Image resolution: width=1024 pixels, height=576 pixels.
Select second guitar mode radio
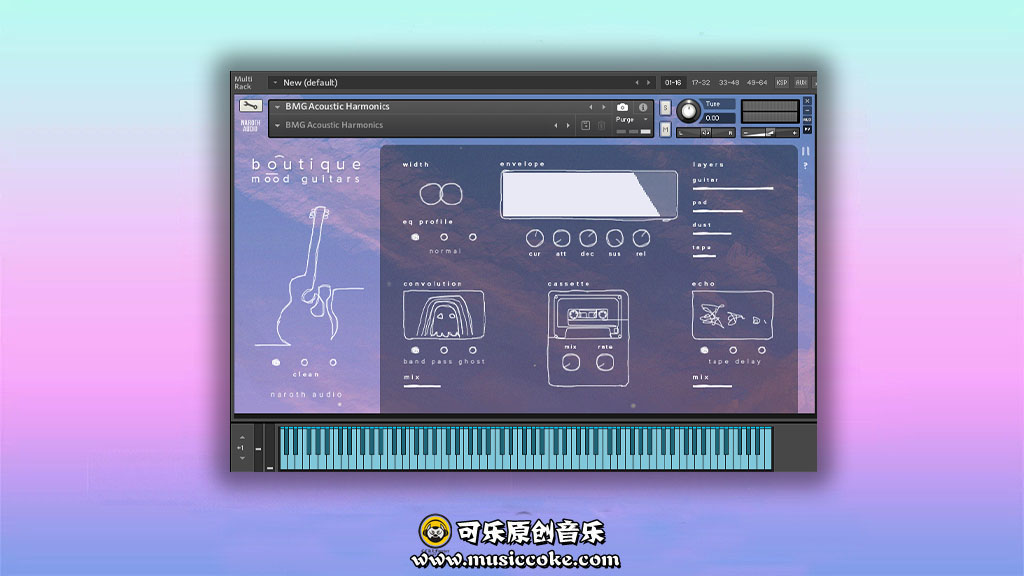304,362
